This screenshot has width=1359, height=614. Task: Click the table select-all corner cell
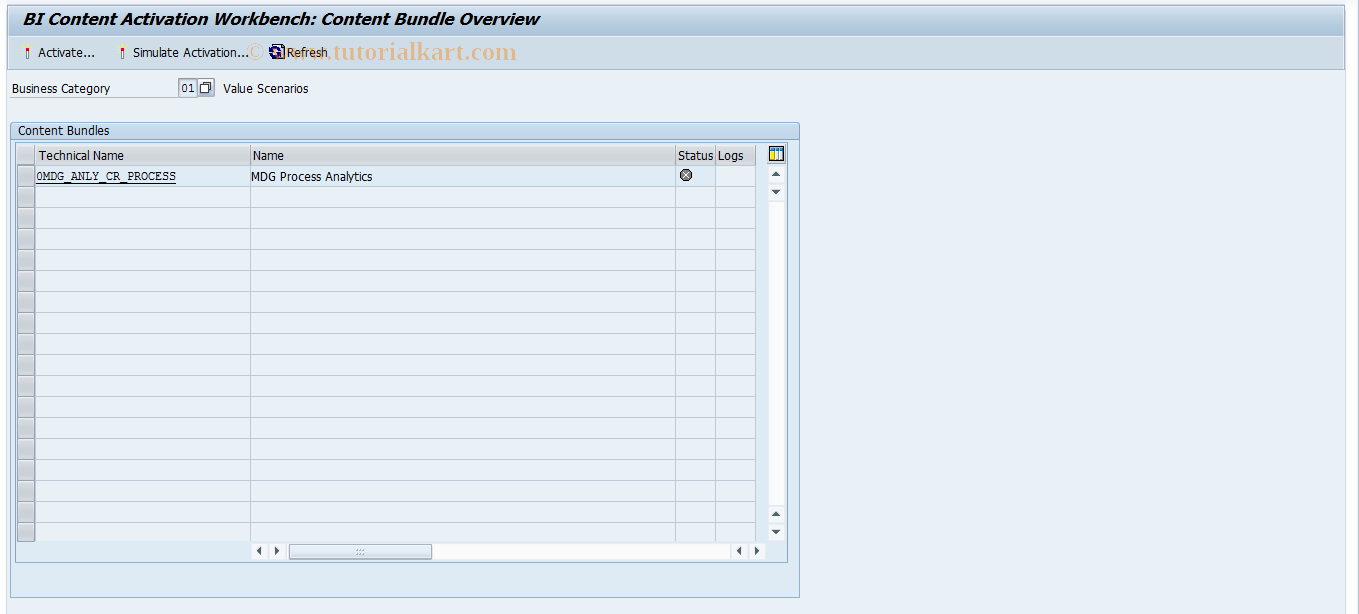(x=26, y=155)
